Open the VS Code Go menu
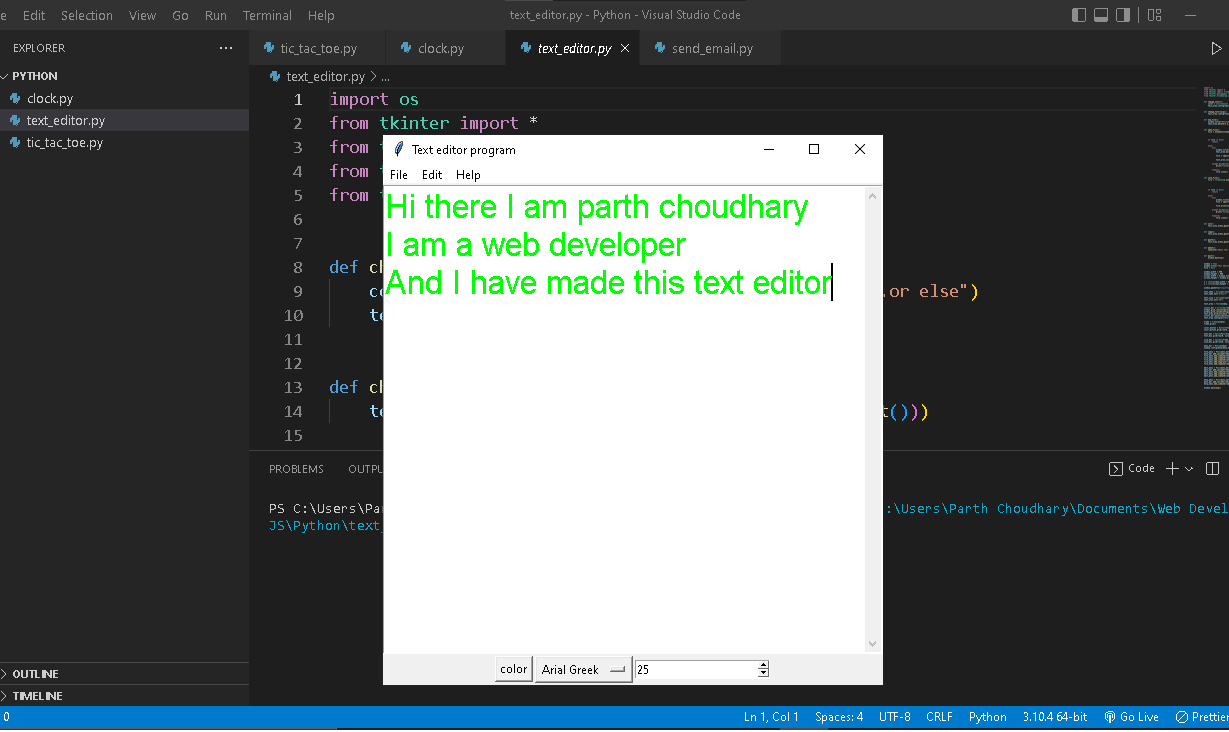Image resolution: width=1229 pixels, height=732 pixels. 180,15
